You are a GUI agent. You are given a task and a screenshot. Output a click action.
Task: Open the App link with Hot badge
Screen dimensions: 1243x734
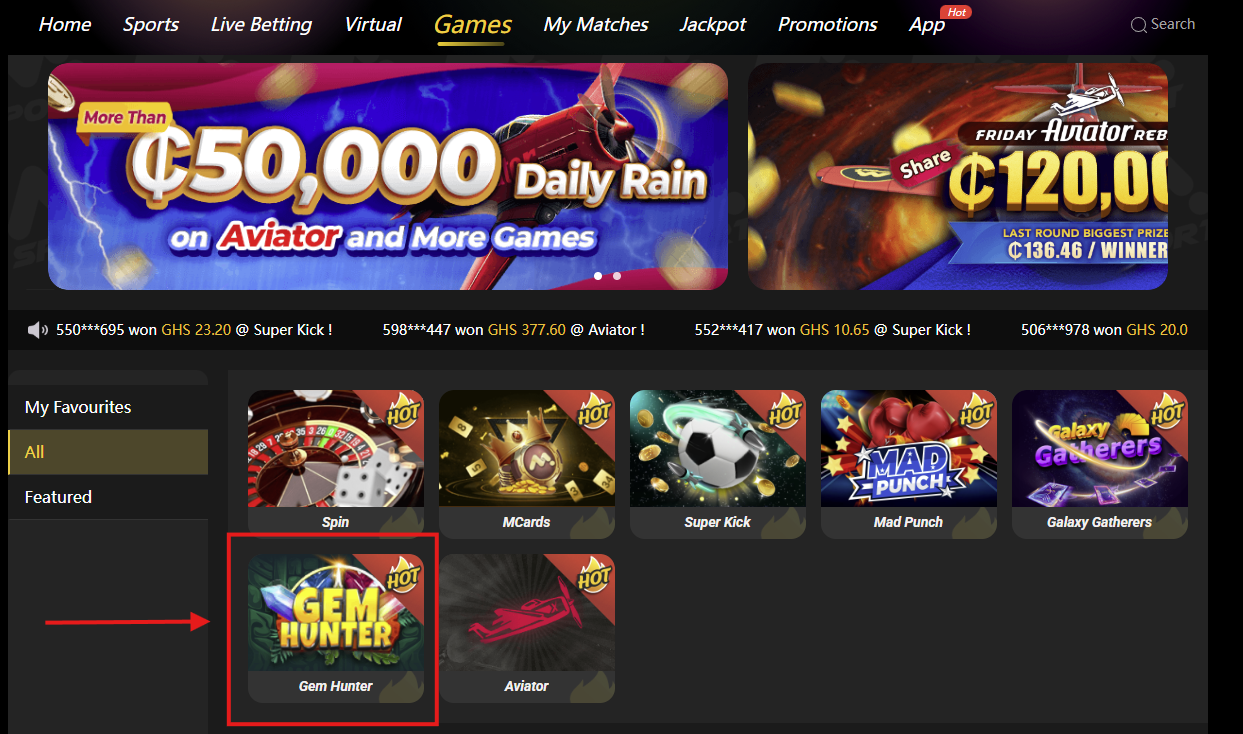click(928, 25)
